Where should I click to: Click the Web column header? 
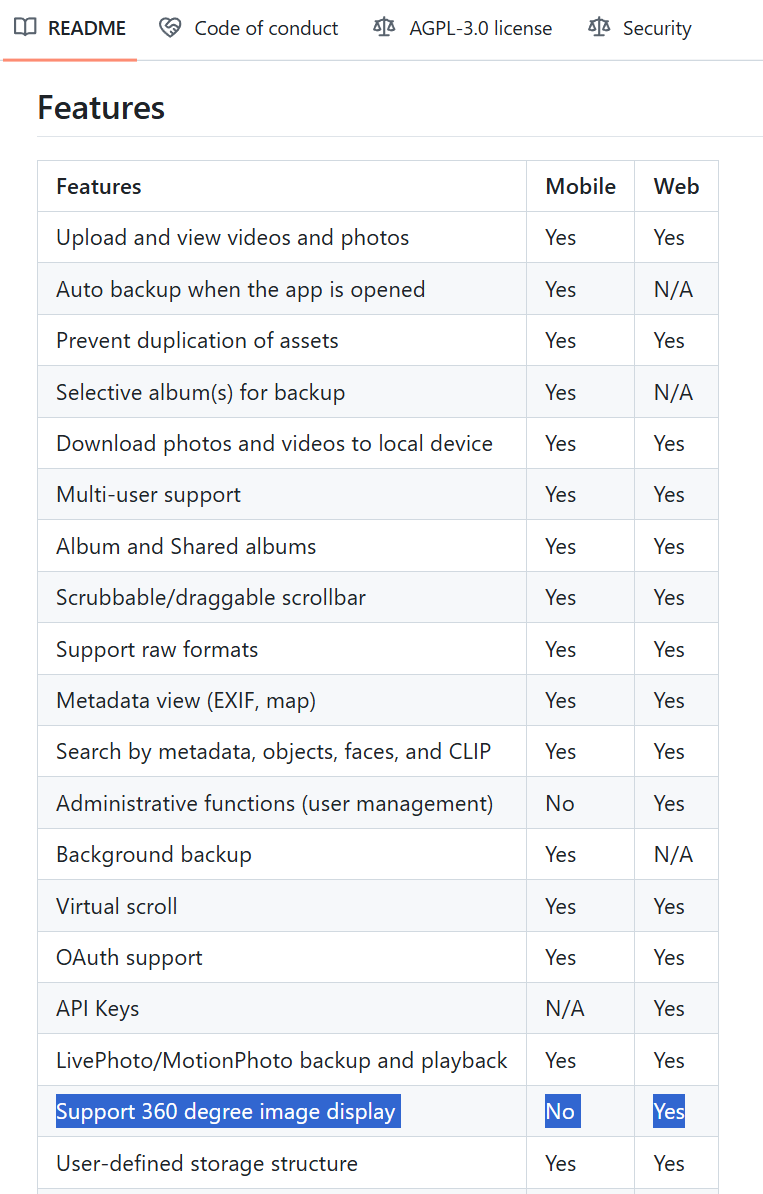click(x=676, y=186)
